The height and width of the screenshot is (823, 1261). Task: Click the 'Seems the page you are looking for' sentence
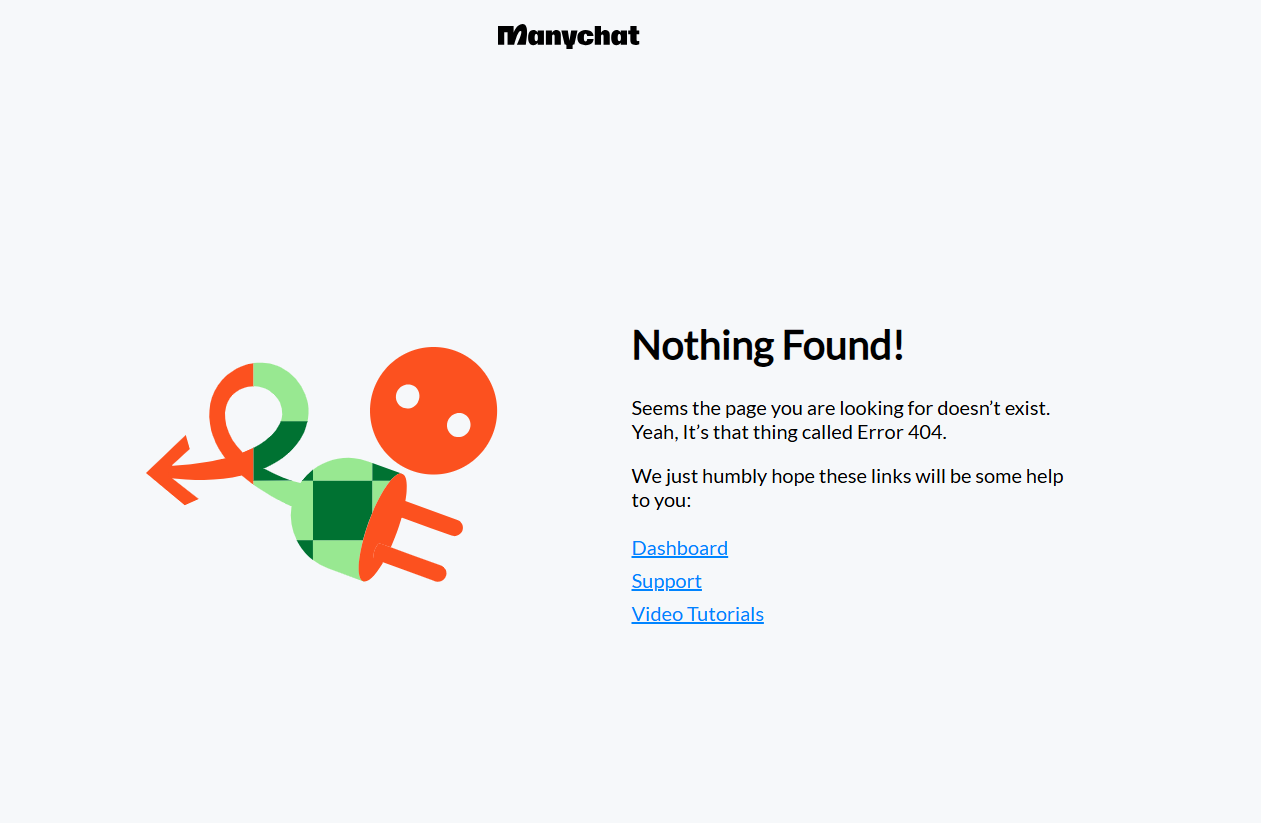tap(841, 408)
